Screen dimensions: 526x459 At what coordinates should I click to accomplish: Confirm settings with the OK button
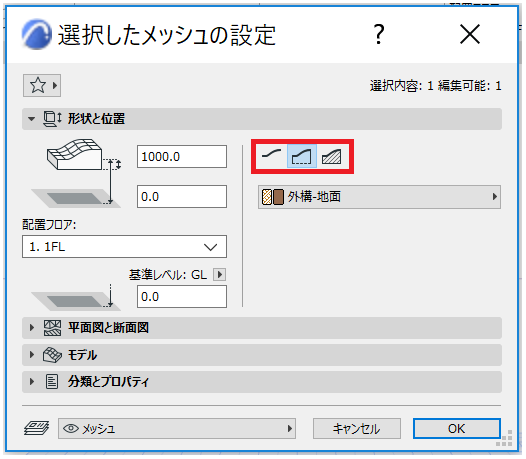click(457, 428)
